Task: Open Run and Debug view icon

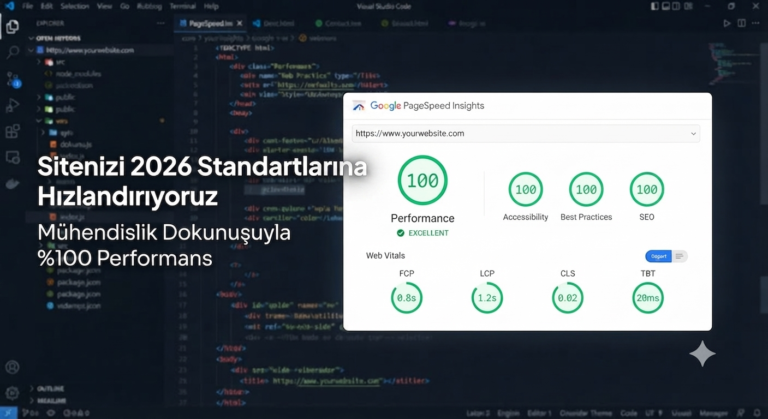Action: [12, 105]
